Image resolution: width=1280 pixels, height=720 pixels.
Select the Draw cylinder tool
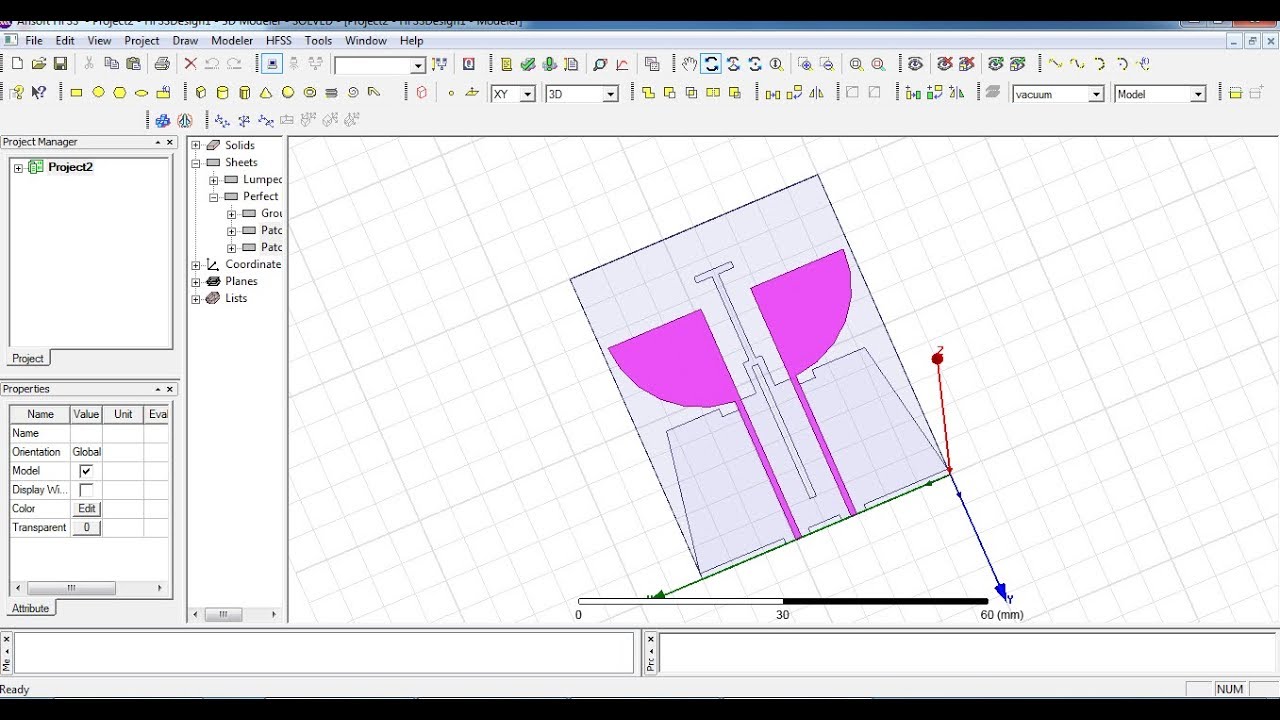pyautogui.click(x=222, y=93)
